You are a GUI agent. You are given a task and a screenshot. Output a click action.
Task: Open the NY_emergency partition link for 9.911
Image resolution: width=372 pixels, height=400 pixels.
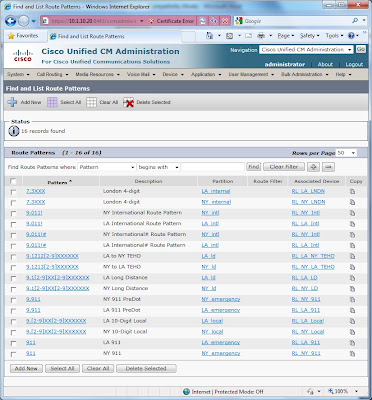221,299
